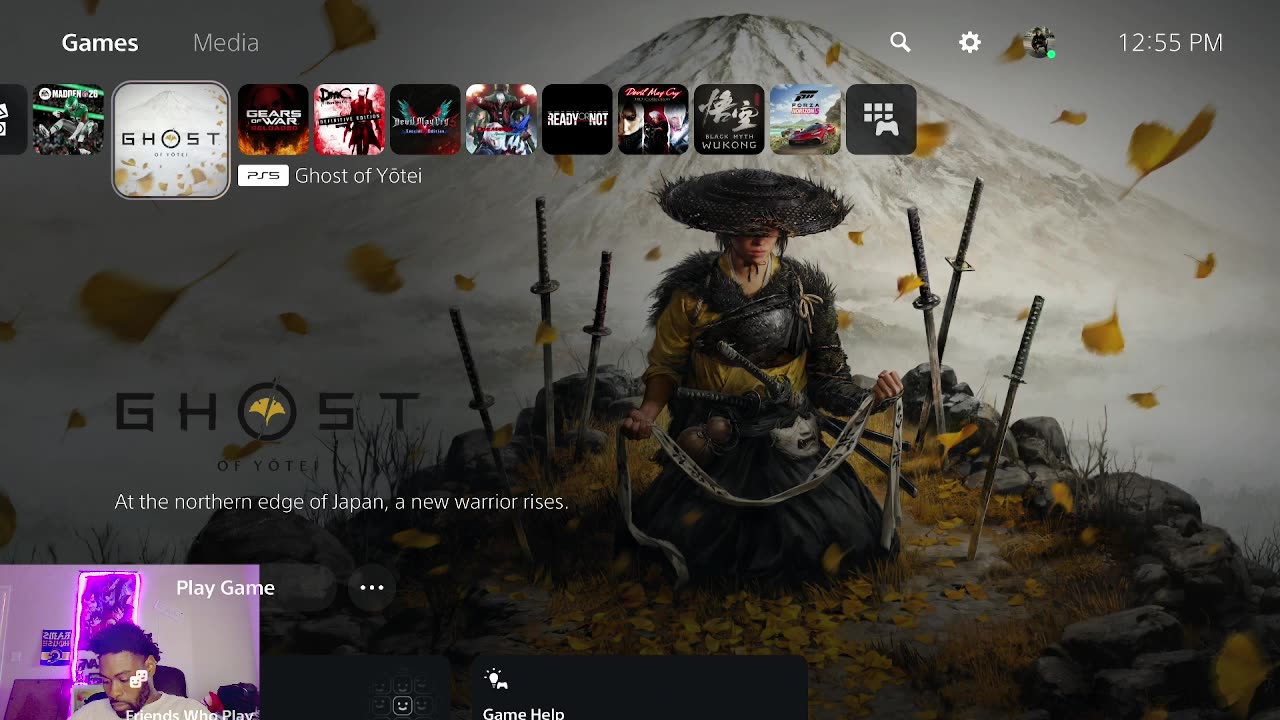
Task: Open the three-dot options button
Action: click(372, 588)
